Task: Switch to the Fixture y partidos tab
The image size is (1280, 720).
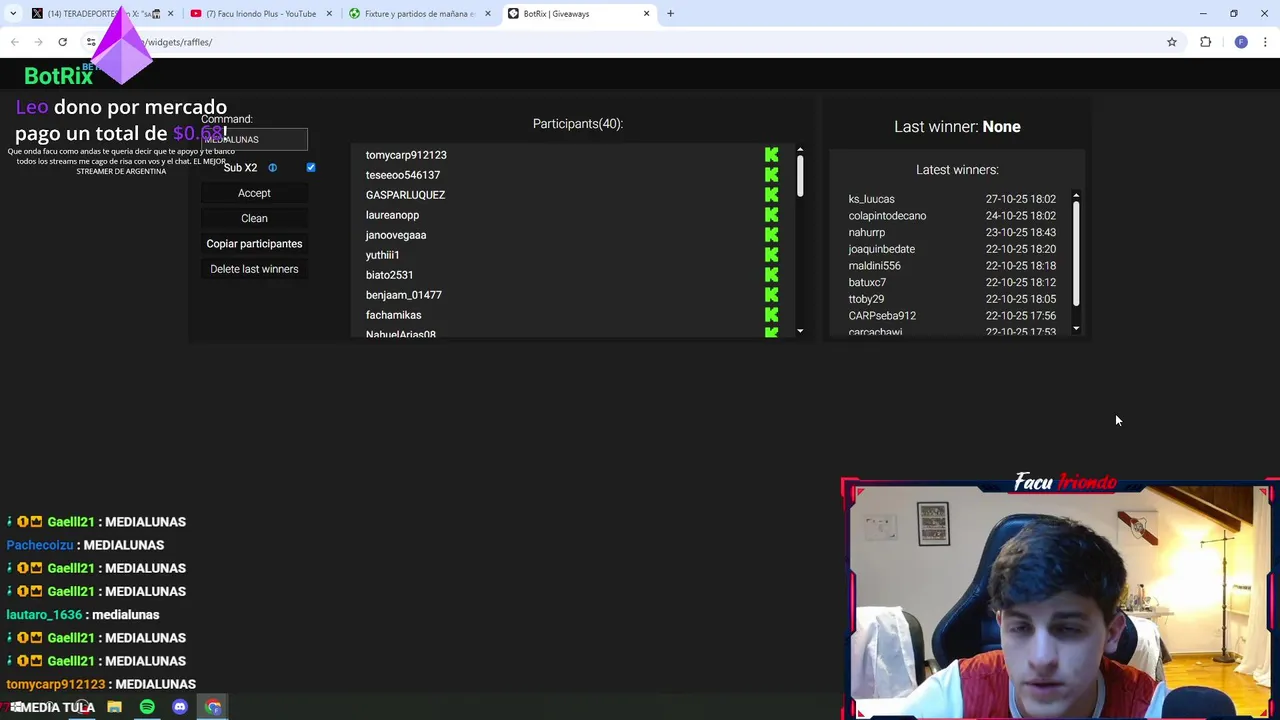Action: tap(418, 14)
